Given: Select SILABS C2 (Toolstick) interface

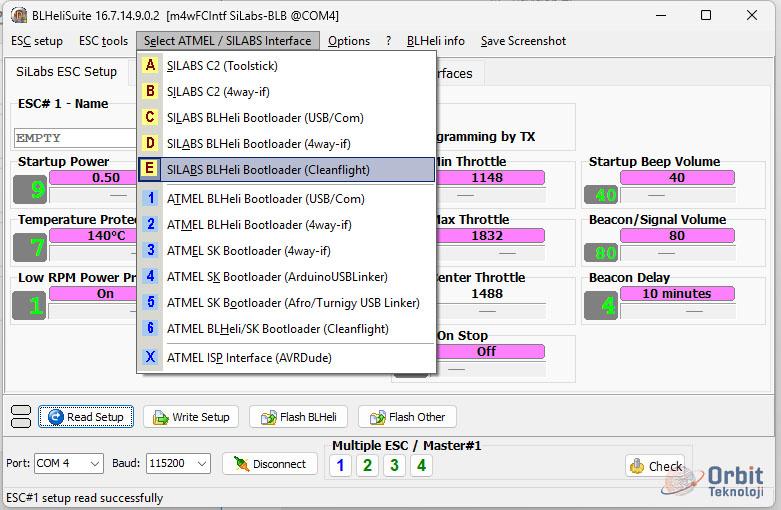Looking at the screenshot, I should click(222, 66).
